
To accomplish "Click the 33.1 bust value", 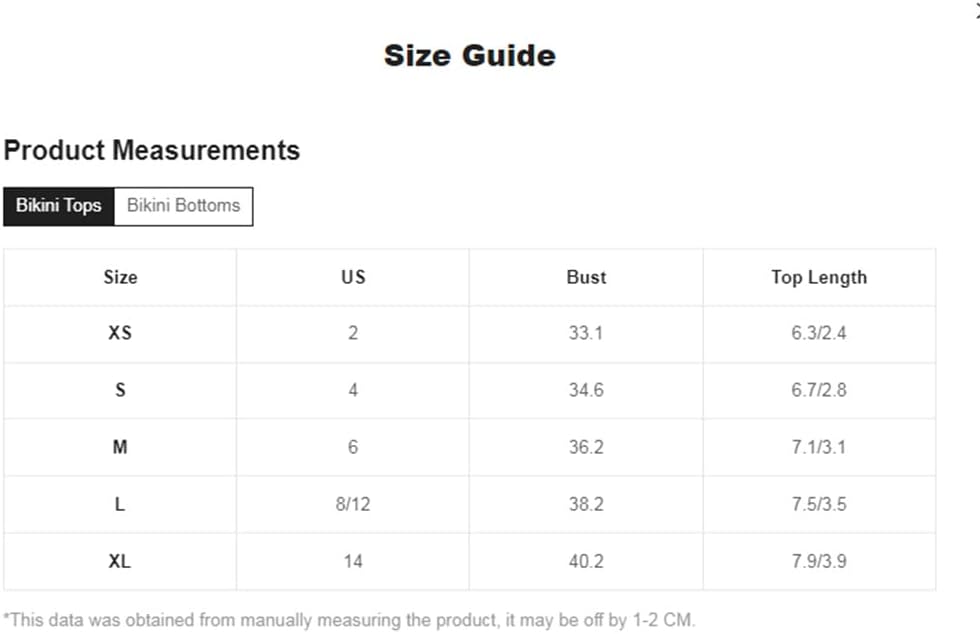I will click(x=586, y=333).
